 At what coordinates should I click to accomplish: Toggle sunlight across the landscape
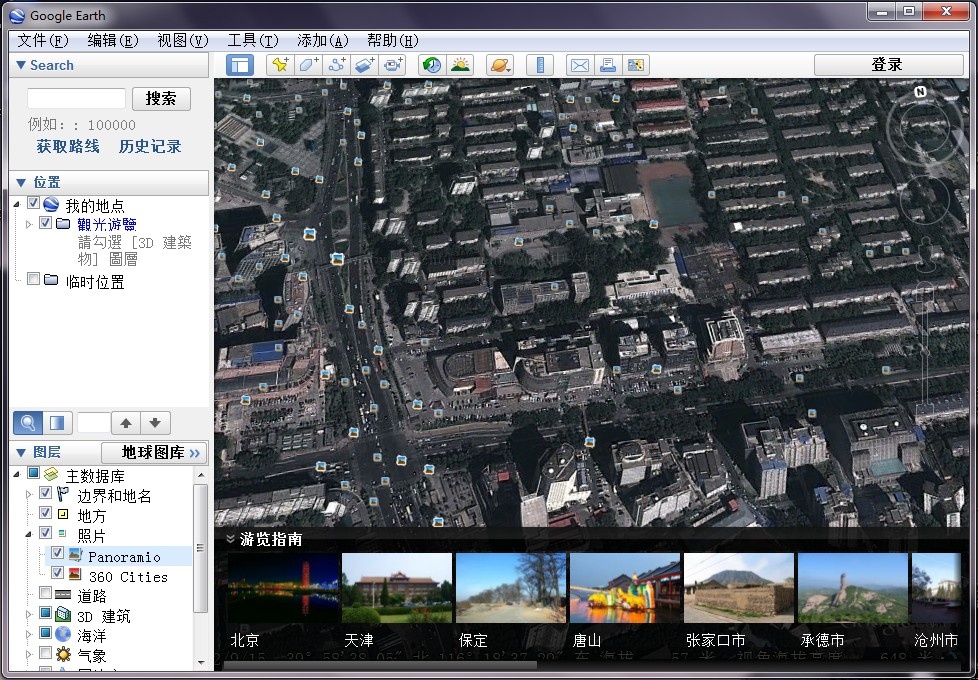[460, 64]
